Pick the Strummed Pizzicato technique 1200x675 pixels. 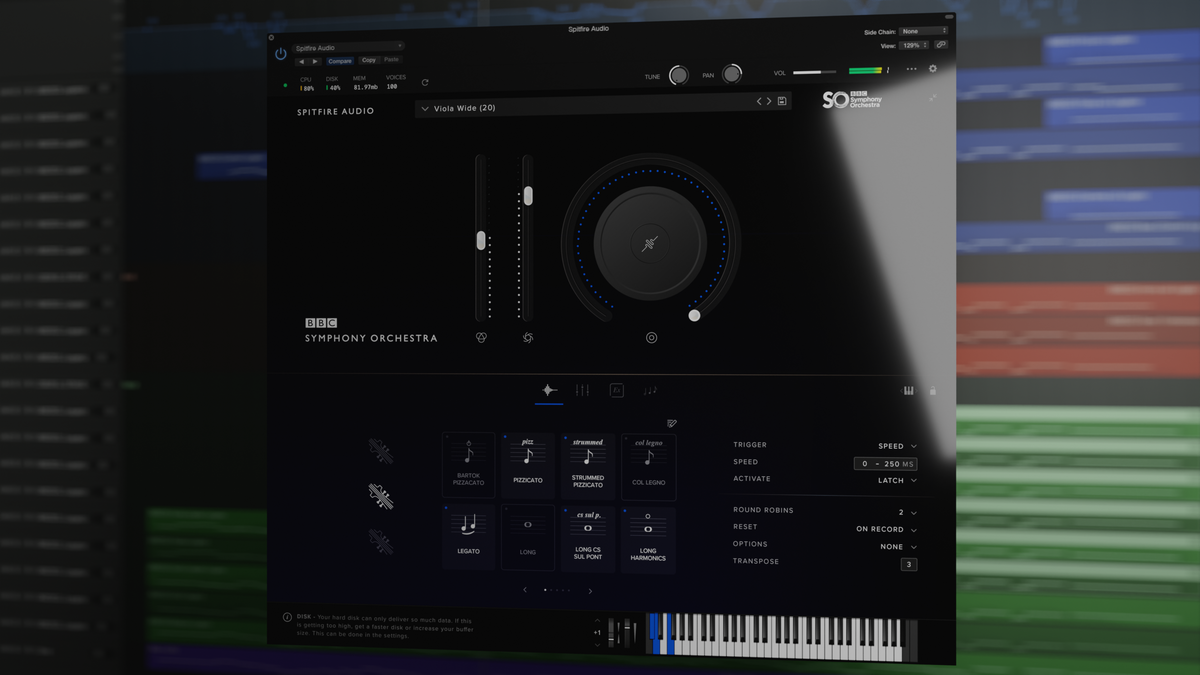coord(588,464)
